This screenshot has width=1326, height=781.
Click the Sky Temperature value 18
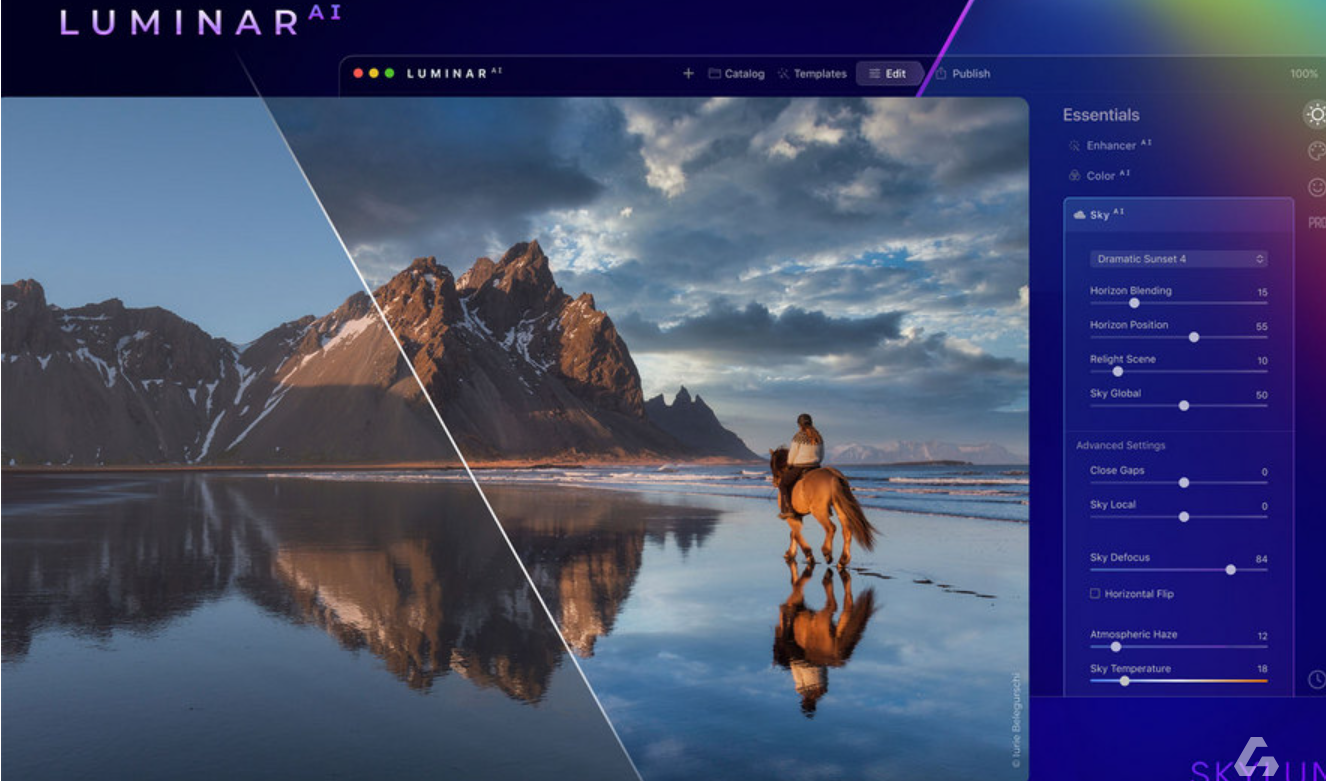click(x=1262, y=670)
